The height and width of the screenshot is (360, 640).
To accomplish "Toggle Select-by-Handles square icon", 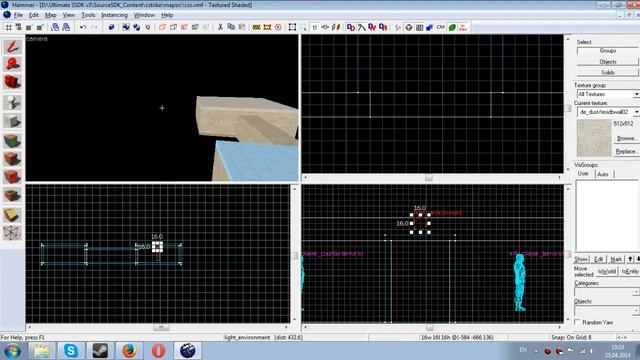I will pyautogui.click(x=292, y=27).
